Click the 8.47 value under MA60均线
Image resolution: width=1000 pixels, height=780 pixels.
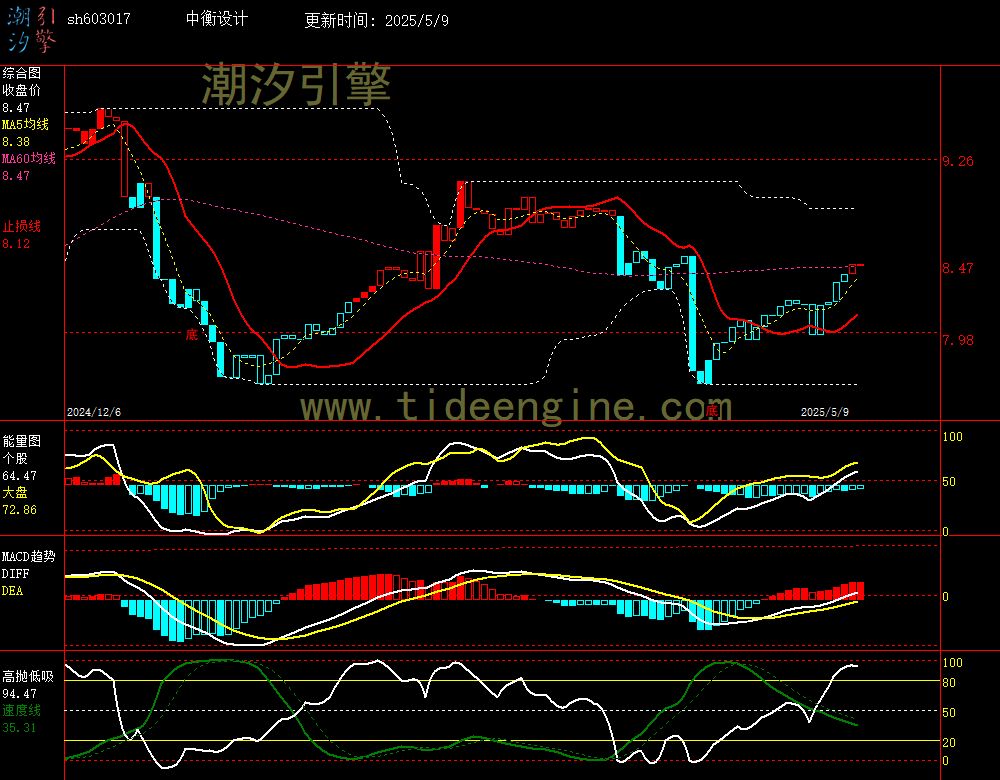(x=16, y=175)
